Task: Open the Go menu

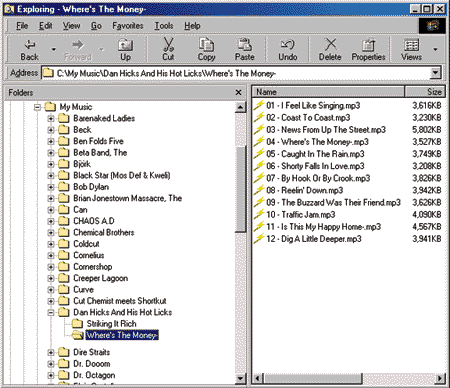Action: pos(96,26)
